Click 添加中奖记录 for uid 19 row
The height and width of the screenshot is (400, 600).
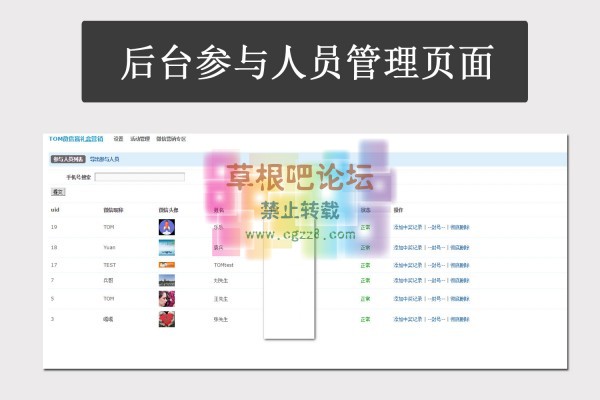[x=409, y=227]
